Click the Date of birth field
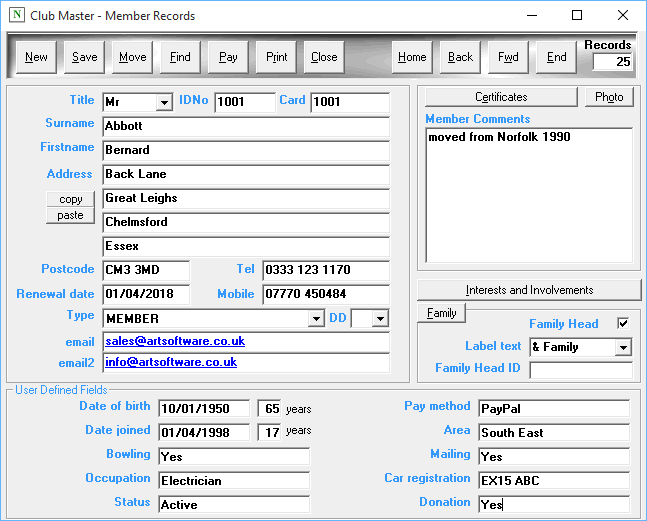The image size is (647, 521). [204, 408]
